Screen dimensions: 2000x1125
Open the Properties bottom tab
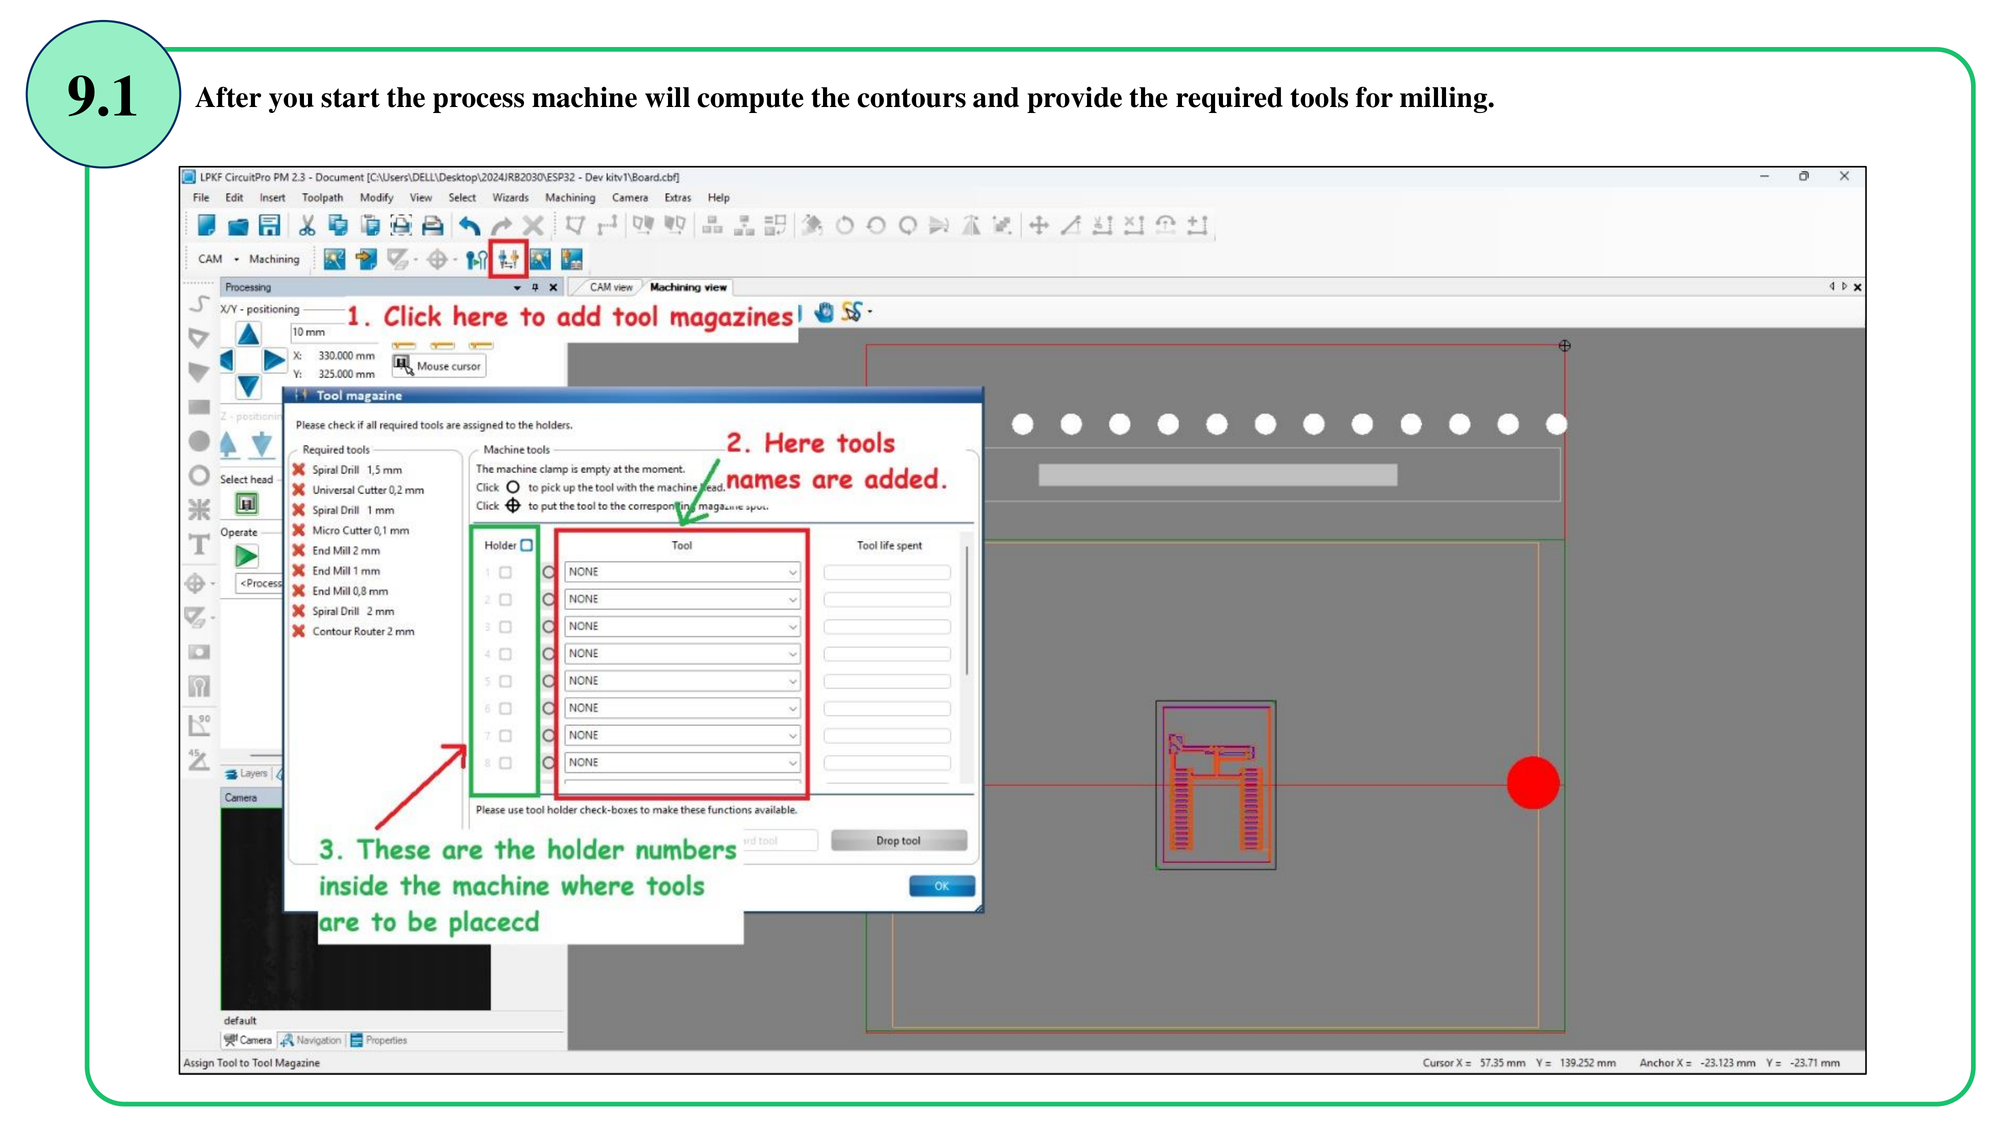coord(378,1040)
